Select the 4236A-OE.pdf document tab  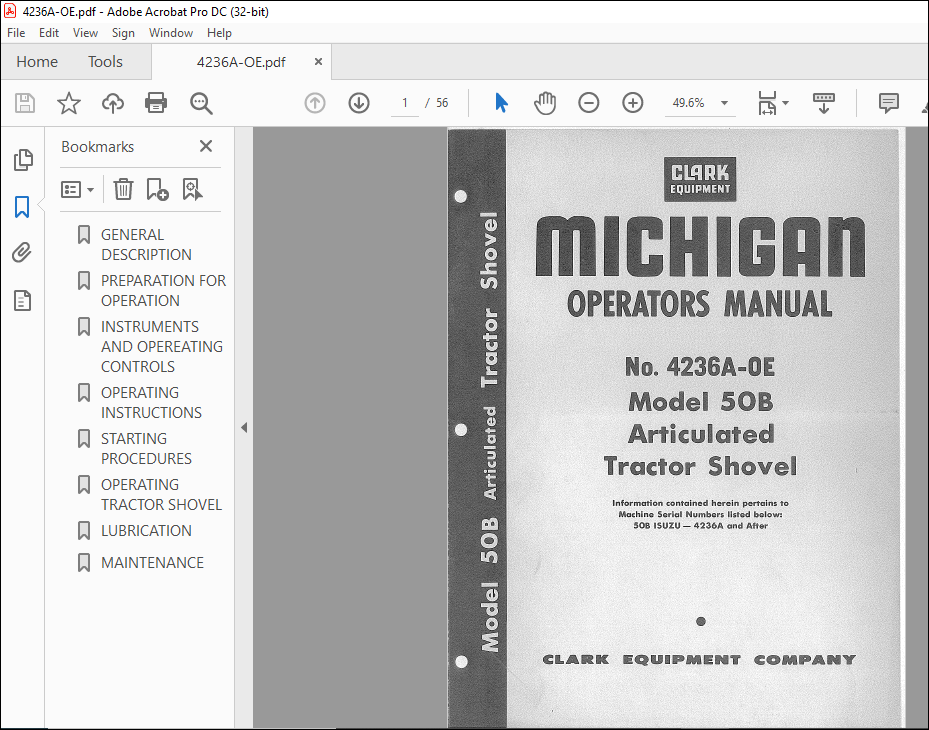pos(241,62)
